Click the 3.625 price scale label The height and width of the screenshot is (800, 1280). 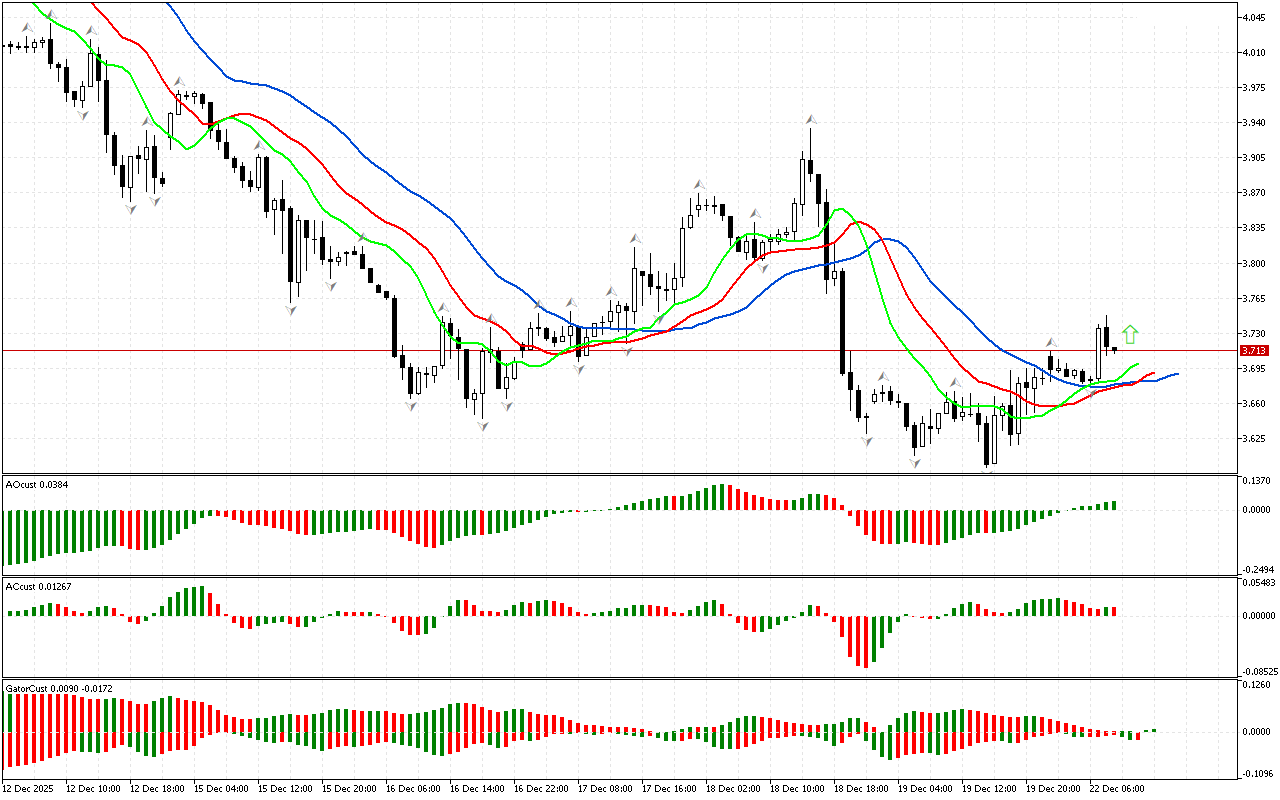pyautogui.click(x=1253, y=439)
